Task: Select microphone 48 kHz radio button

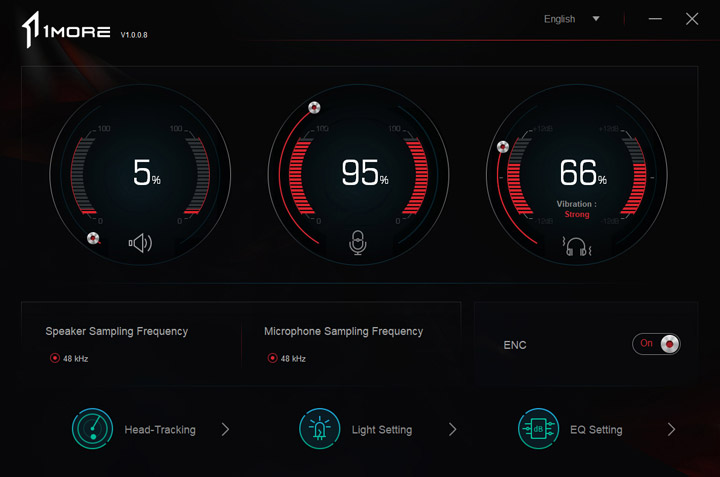Action: pyautogui.click(x=272, y=358)
